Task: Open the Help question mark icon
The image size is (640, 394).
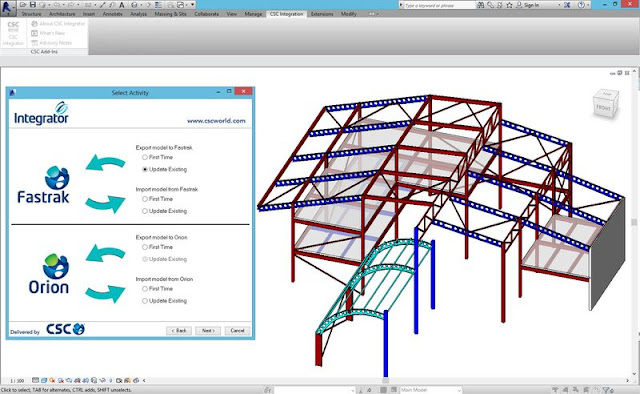Action: point(581,5)
